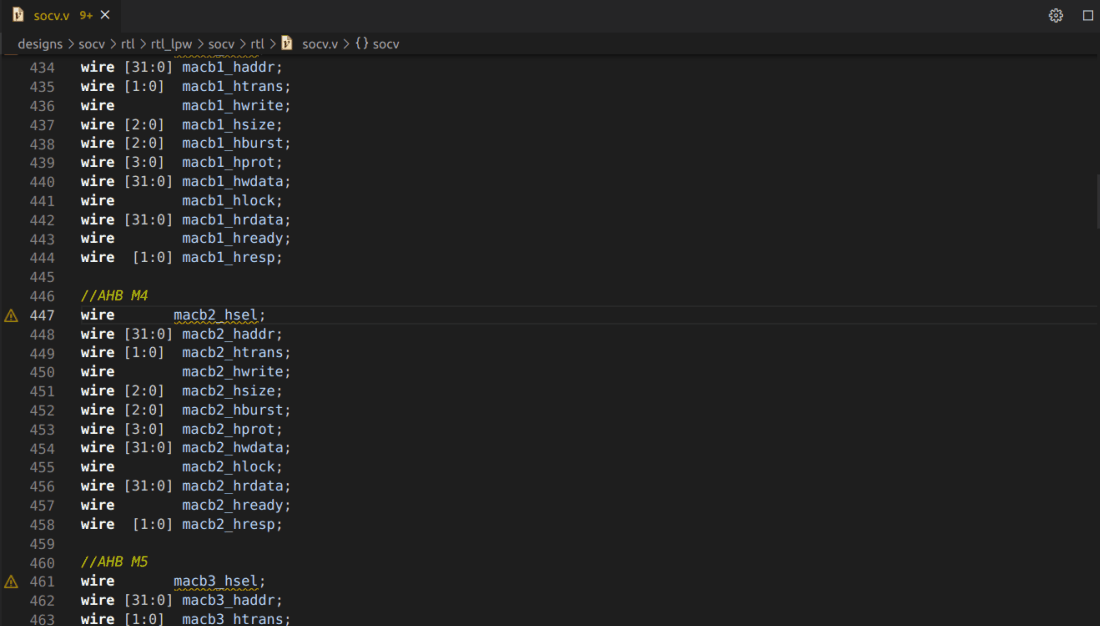Image resolution: width=1100 pixels, height=626 pixels.
Task: Expand the rtl_lpw breadcrumb segment
Action: pyautogui.click(x=171, y=44)
